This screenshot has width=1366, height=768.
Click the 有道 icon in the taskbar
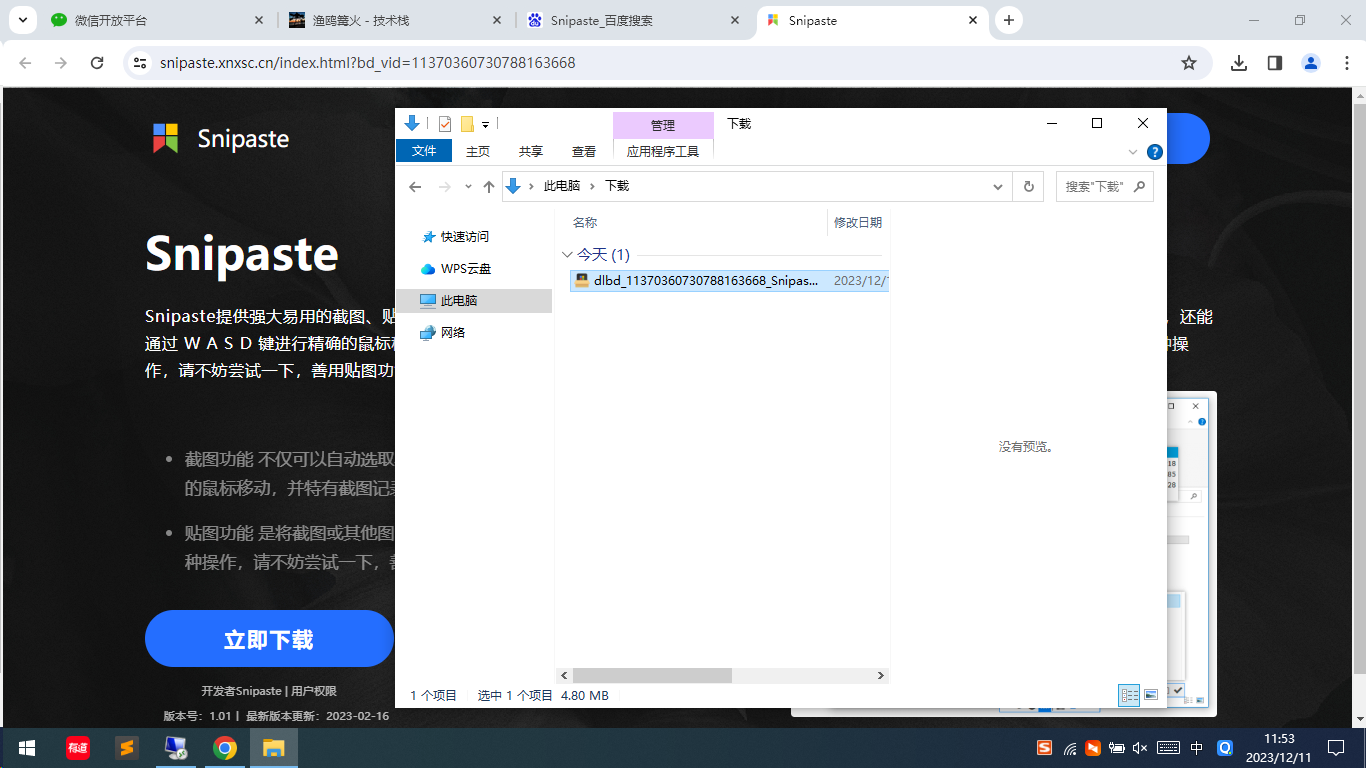click(77, 748)
